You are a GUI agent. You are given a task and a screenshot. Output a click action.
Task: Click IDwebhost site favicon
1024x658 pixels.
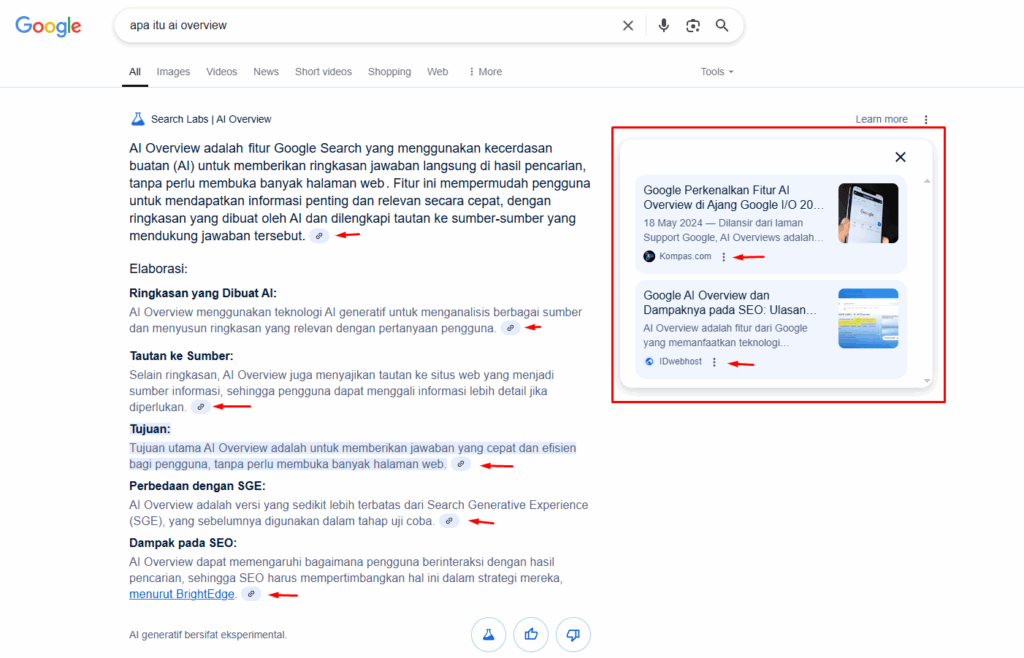[649, 362]
